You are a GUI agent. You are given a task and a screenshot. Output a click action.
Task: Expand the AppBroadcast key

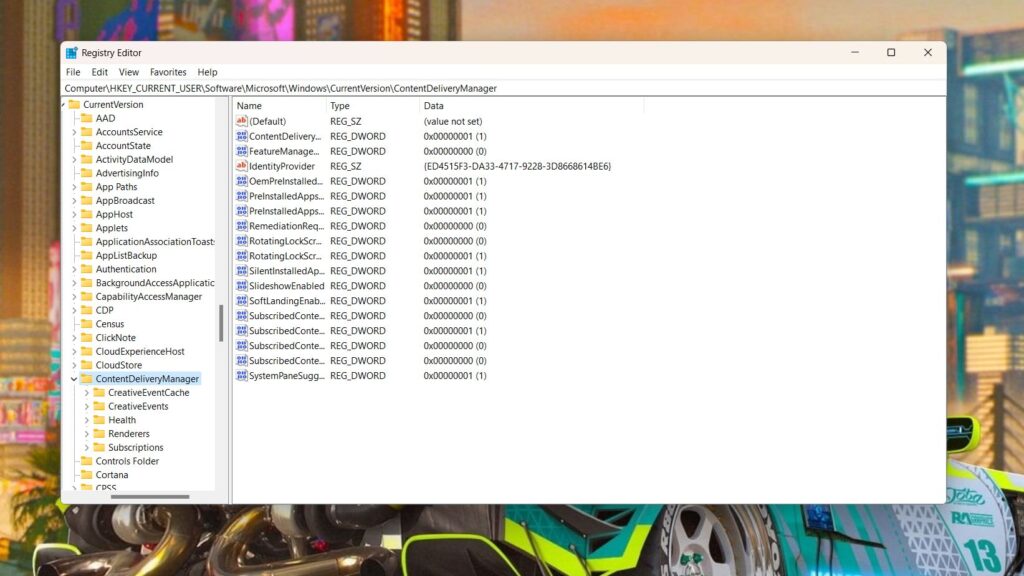pos(74,200)
